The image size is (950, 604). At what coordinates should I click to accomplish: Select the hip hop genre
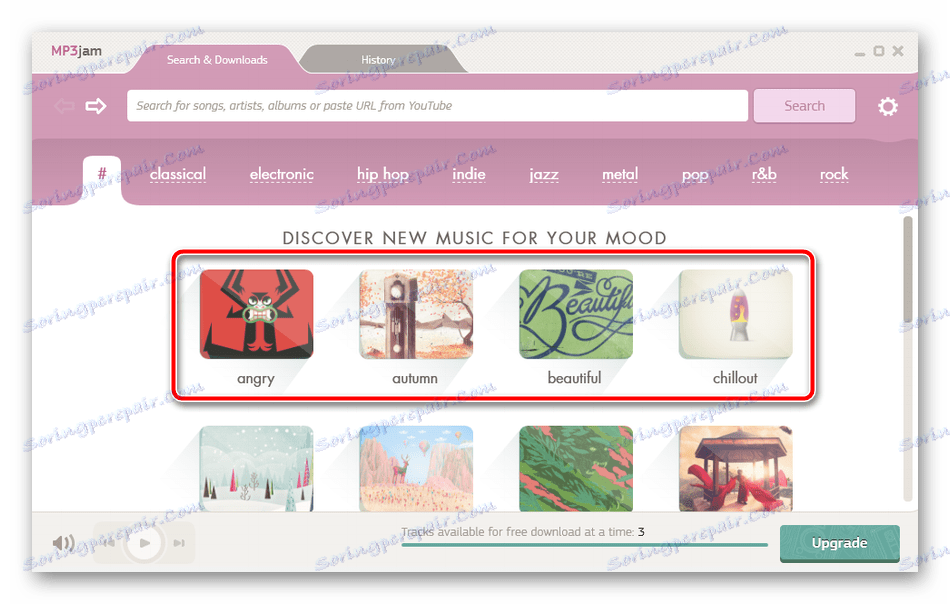[383, 175]
